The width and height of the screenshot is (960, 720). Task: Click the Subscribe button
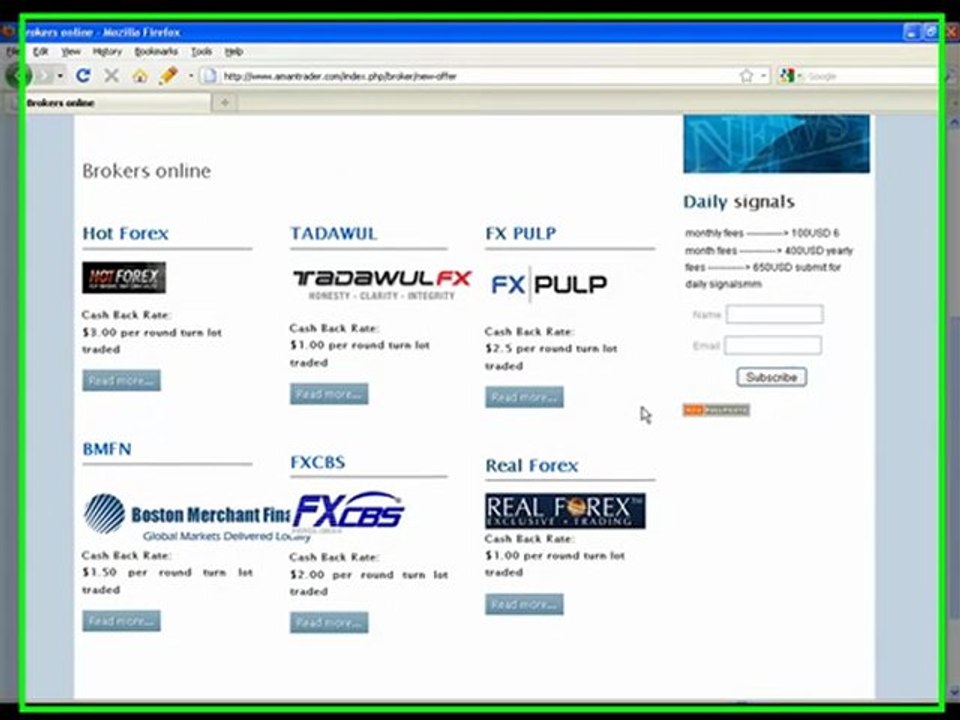point(771,377)
